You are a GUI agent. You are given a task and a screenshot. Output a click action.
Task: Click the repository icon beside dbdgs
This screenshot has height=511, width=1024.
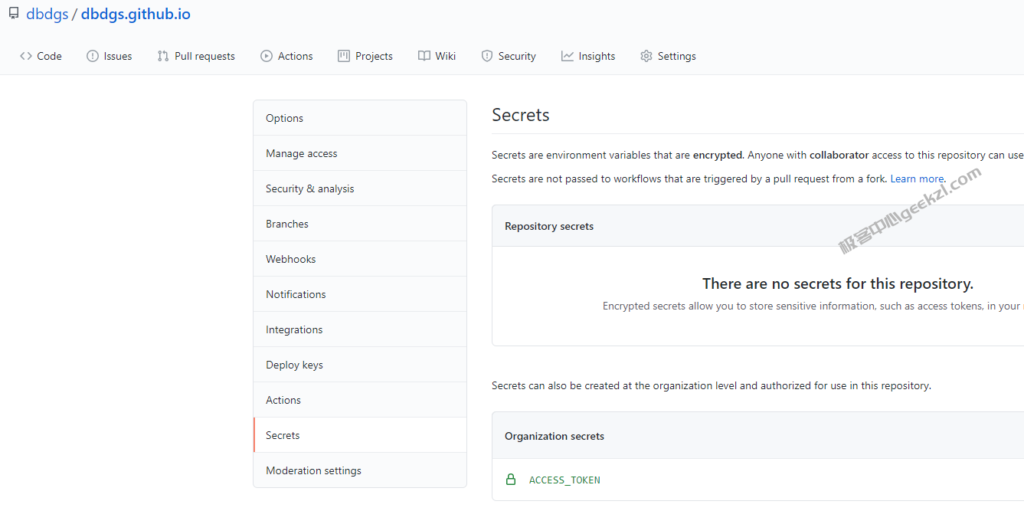(x=13, y=12)
